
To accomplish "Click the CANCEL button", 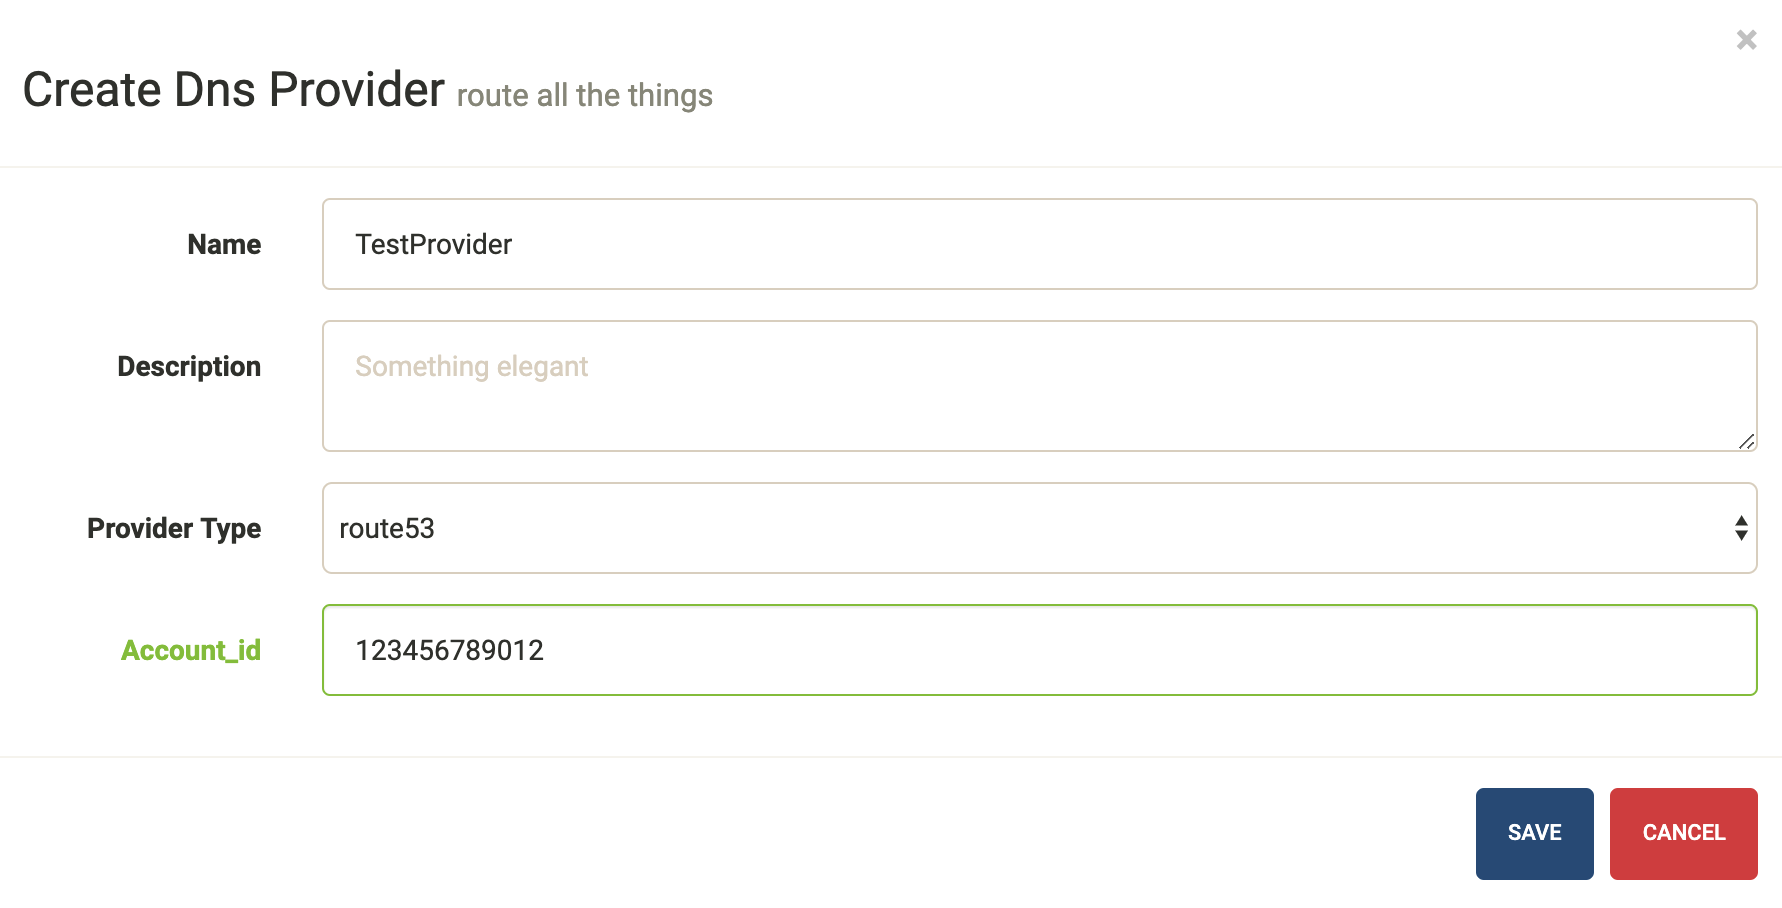I will point(1684,833).
